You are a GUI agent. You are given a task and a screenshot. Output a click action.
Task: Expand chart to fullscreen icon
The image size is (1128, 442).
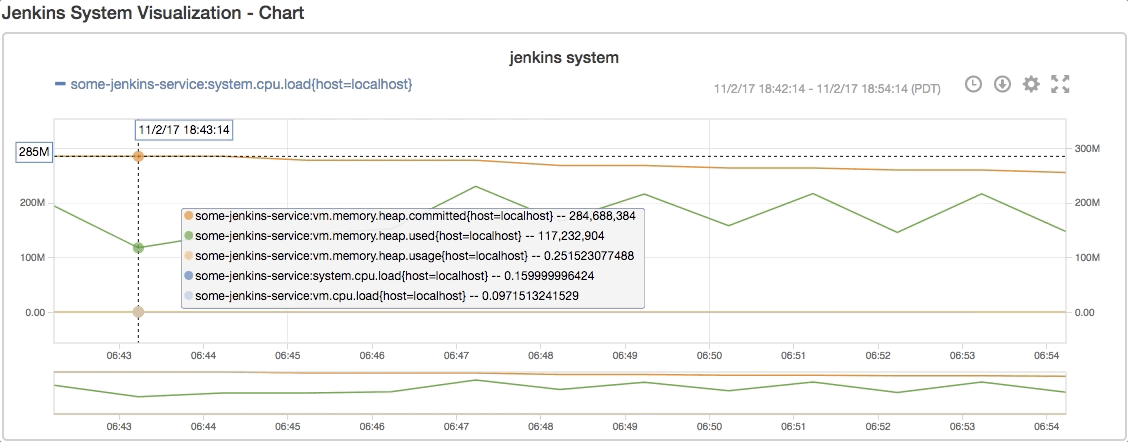(1060, 84)
